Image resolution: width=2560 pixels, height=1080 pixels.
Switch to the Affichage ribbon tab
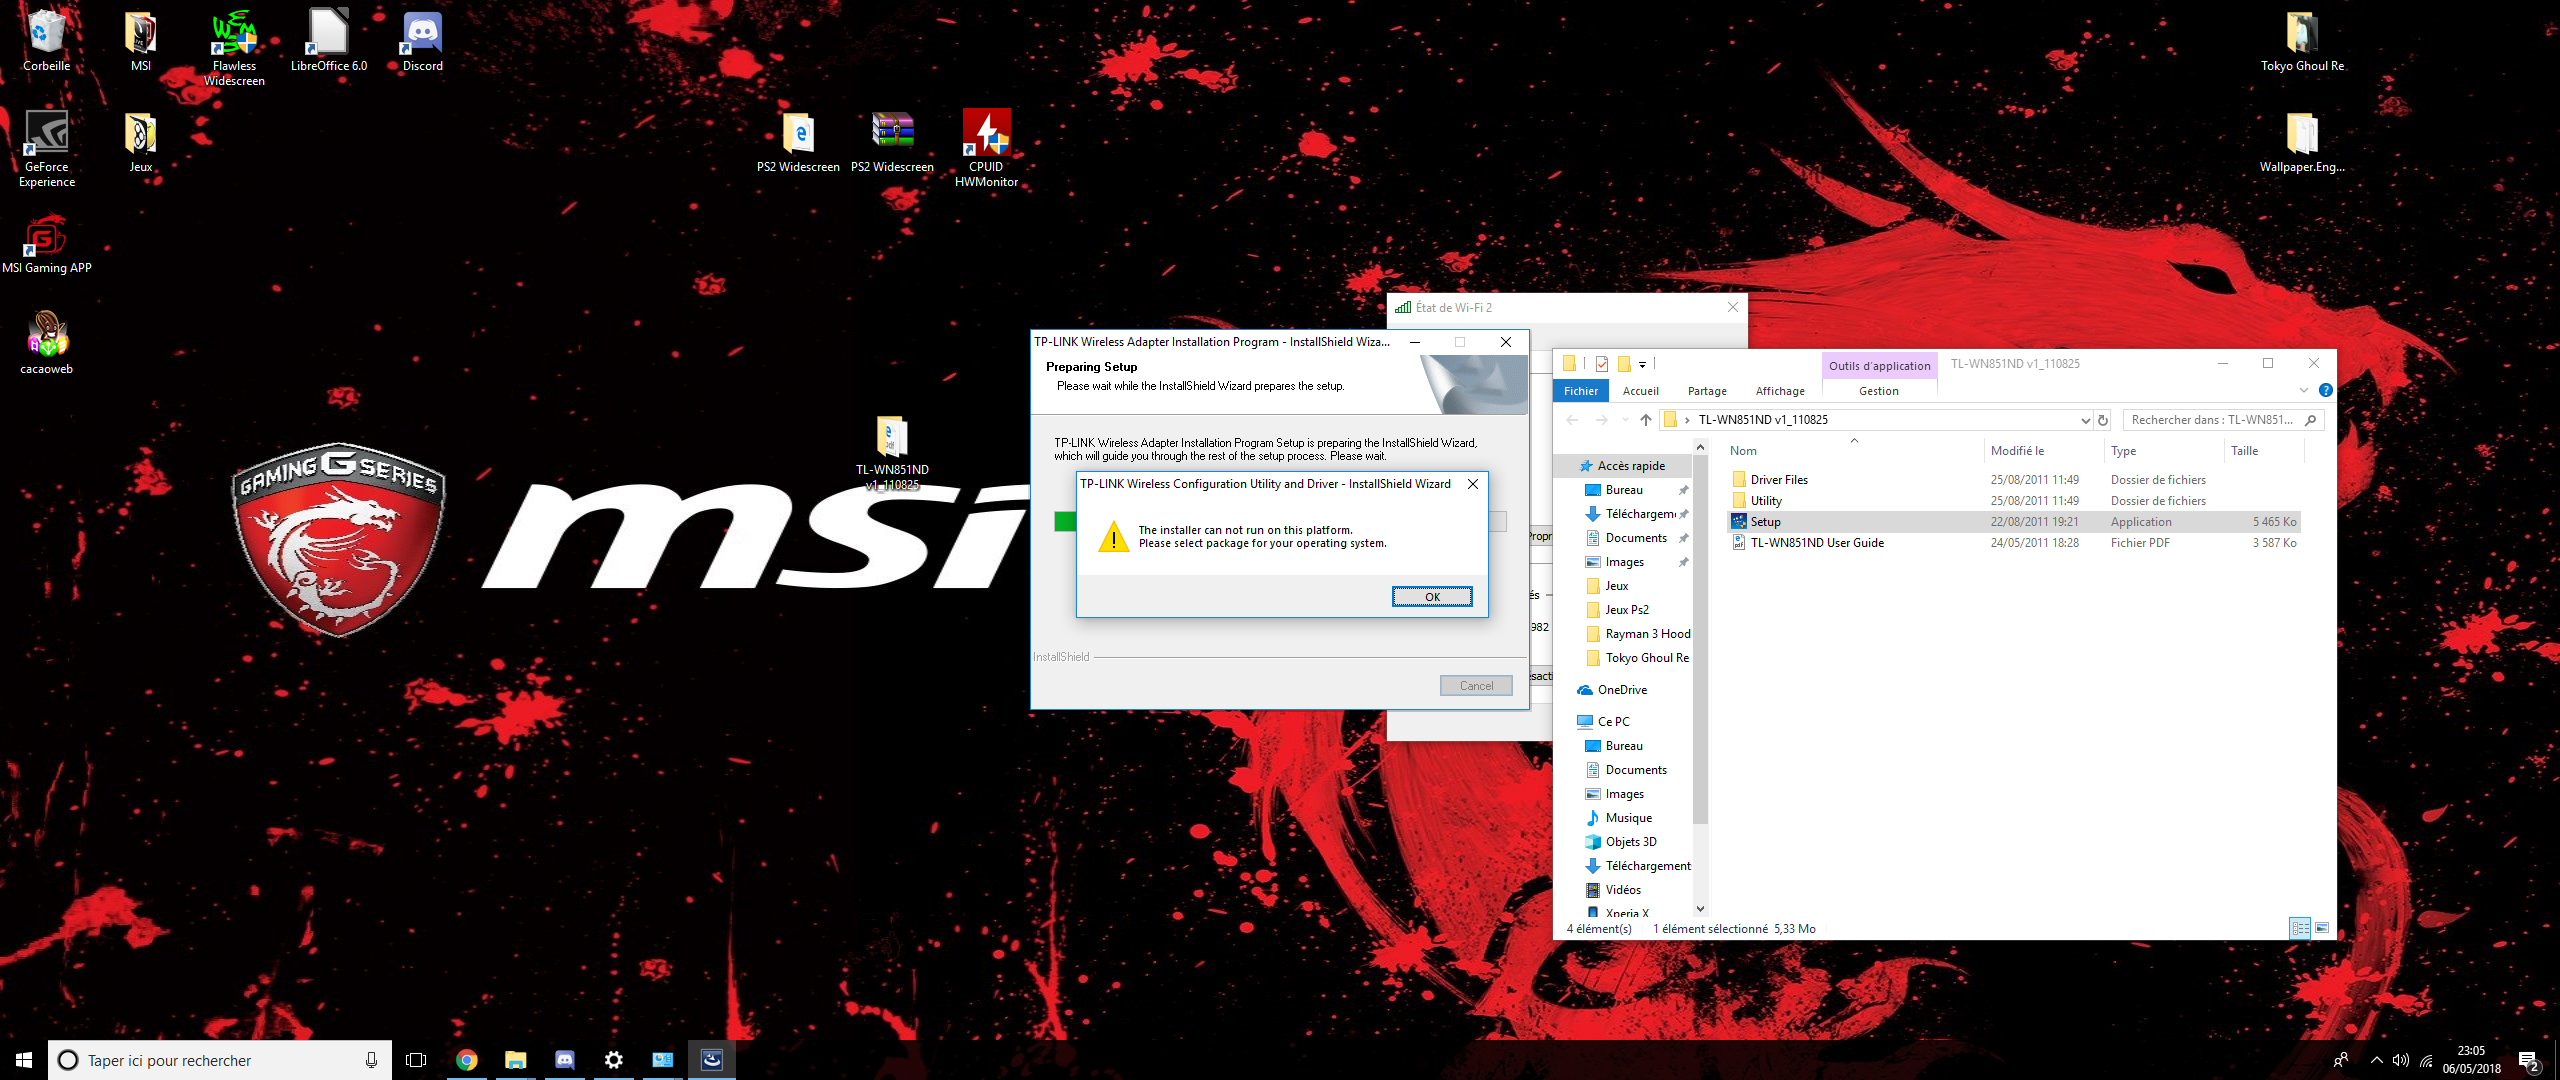pos(1779,391)
